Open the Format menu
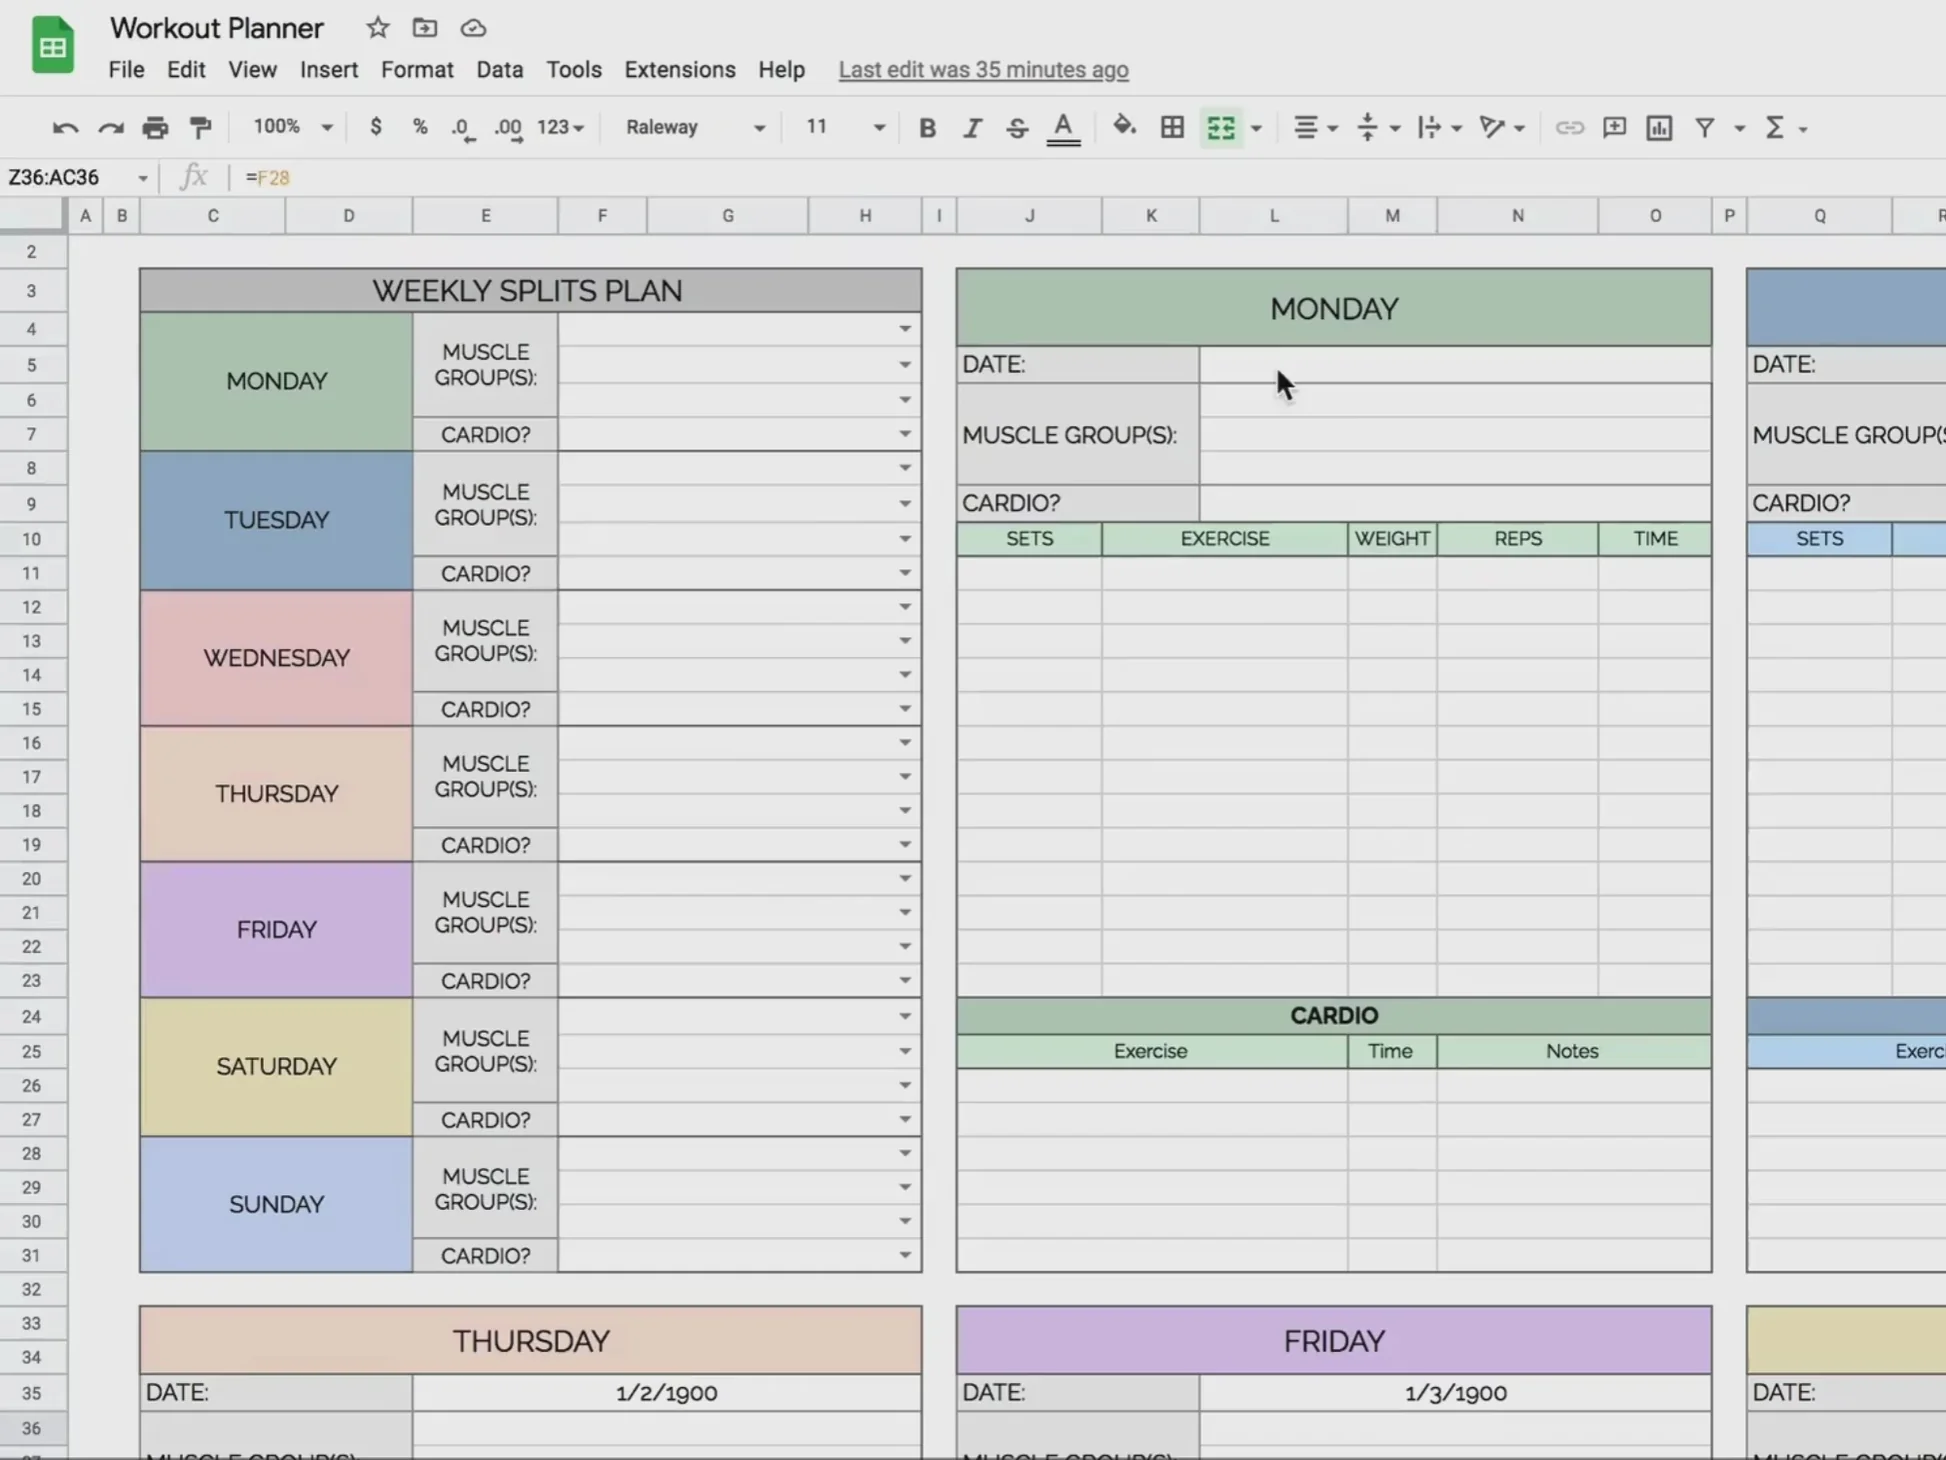The height and width of the screenshot is (1460, 1946). [417, 69]
